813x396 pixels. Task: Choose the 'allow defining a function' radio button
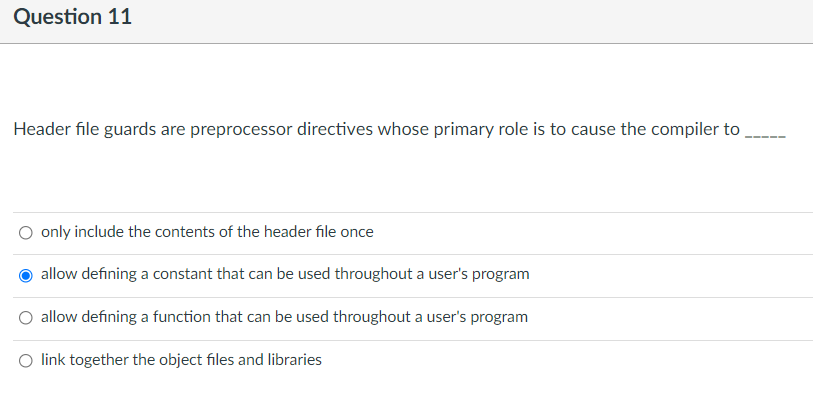[x=25, y=318]
